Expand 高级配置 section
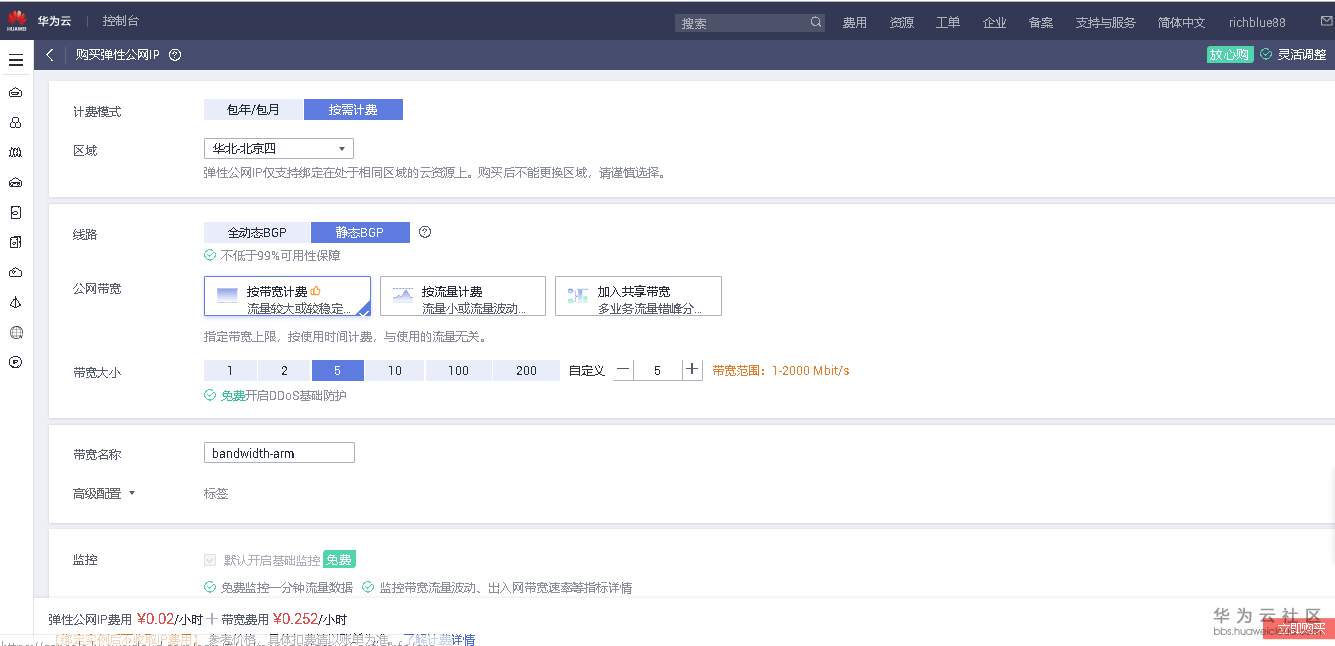This screenshot has height=646, width=1335. pos(104,493)
